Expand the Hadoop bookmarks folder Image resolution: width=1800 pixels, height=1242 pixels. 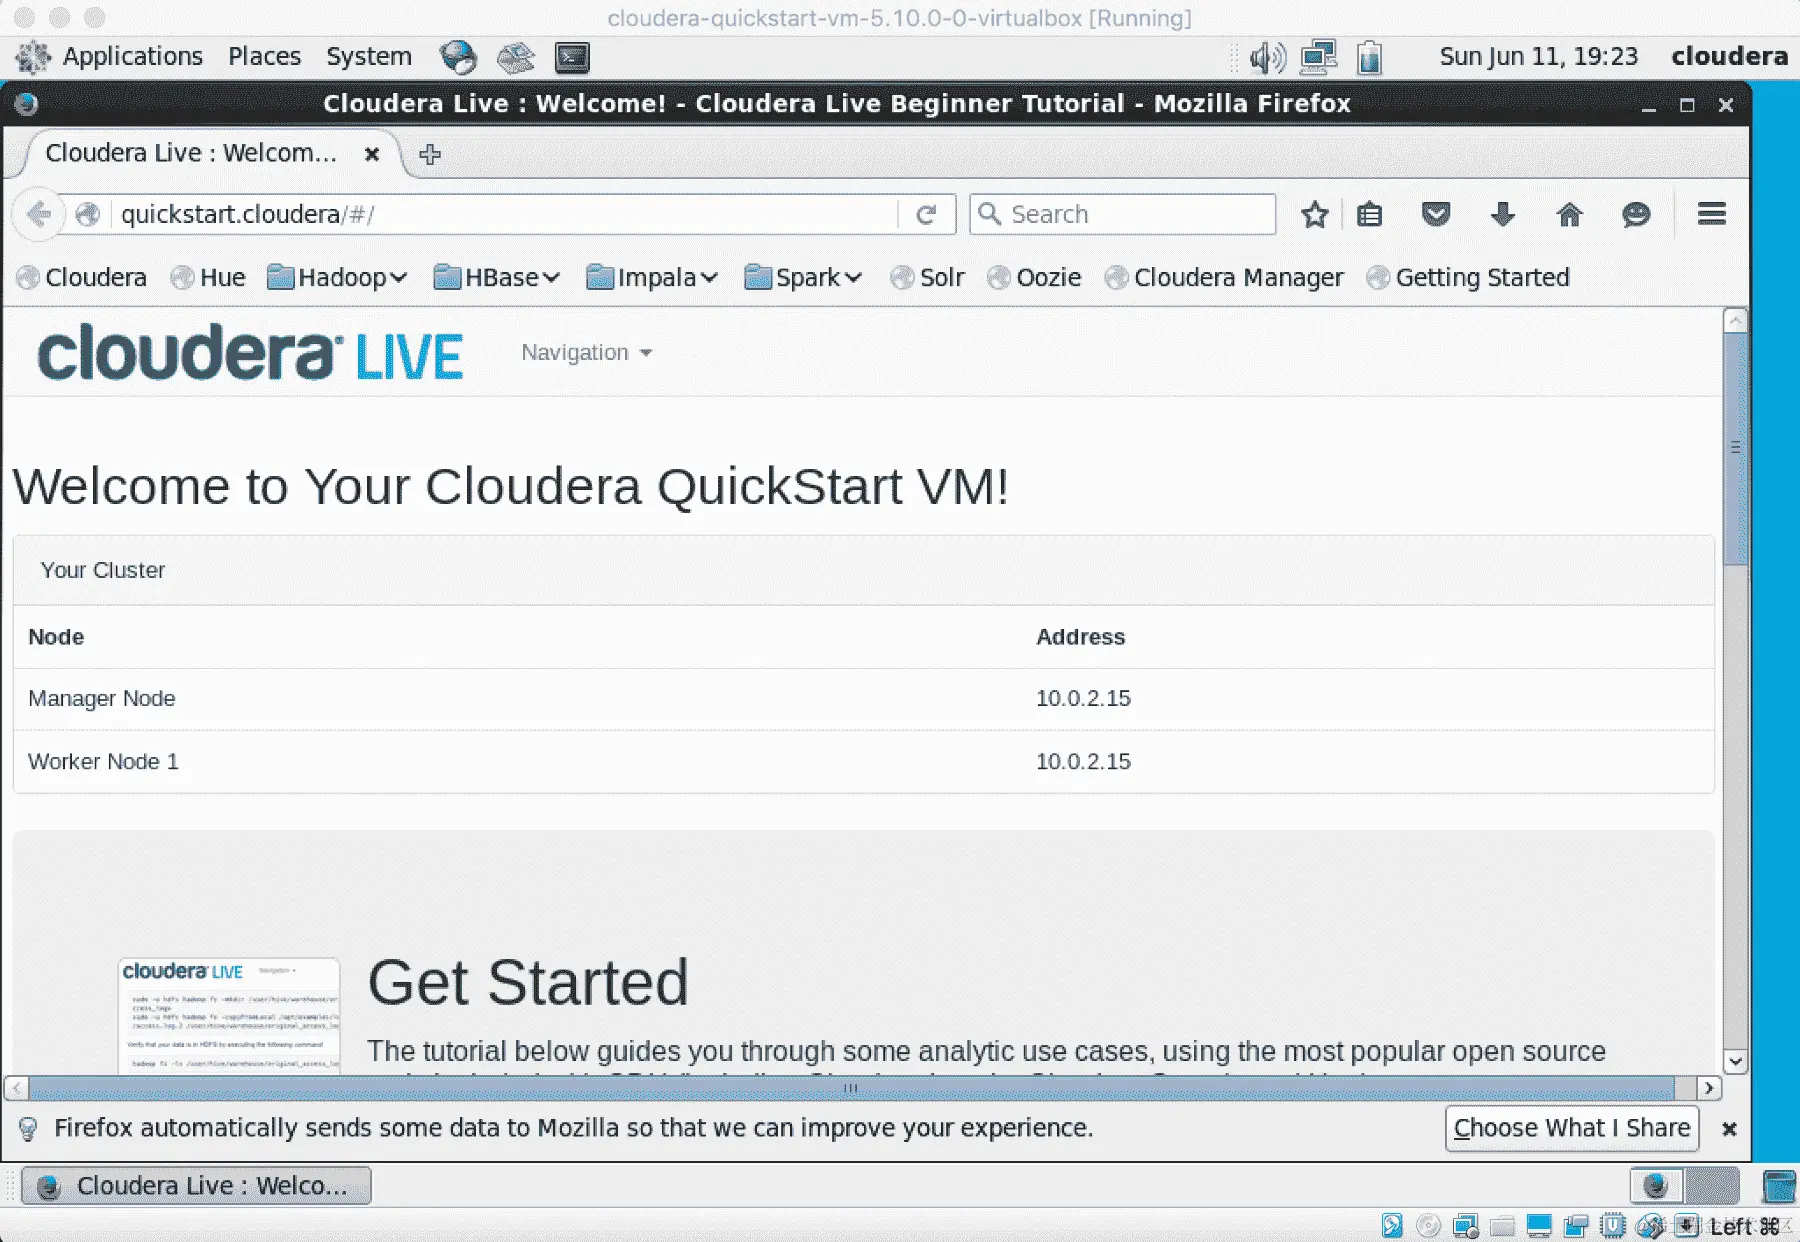(337, 277)
